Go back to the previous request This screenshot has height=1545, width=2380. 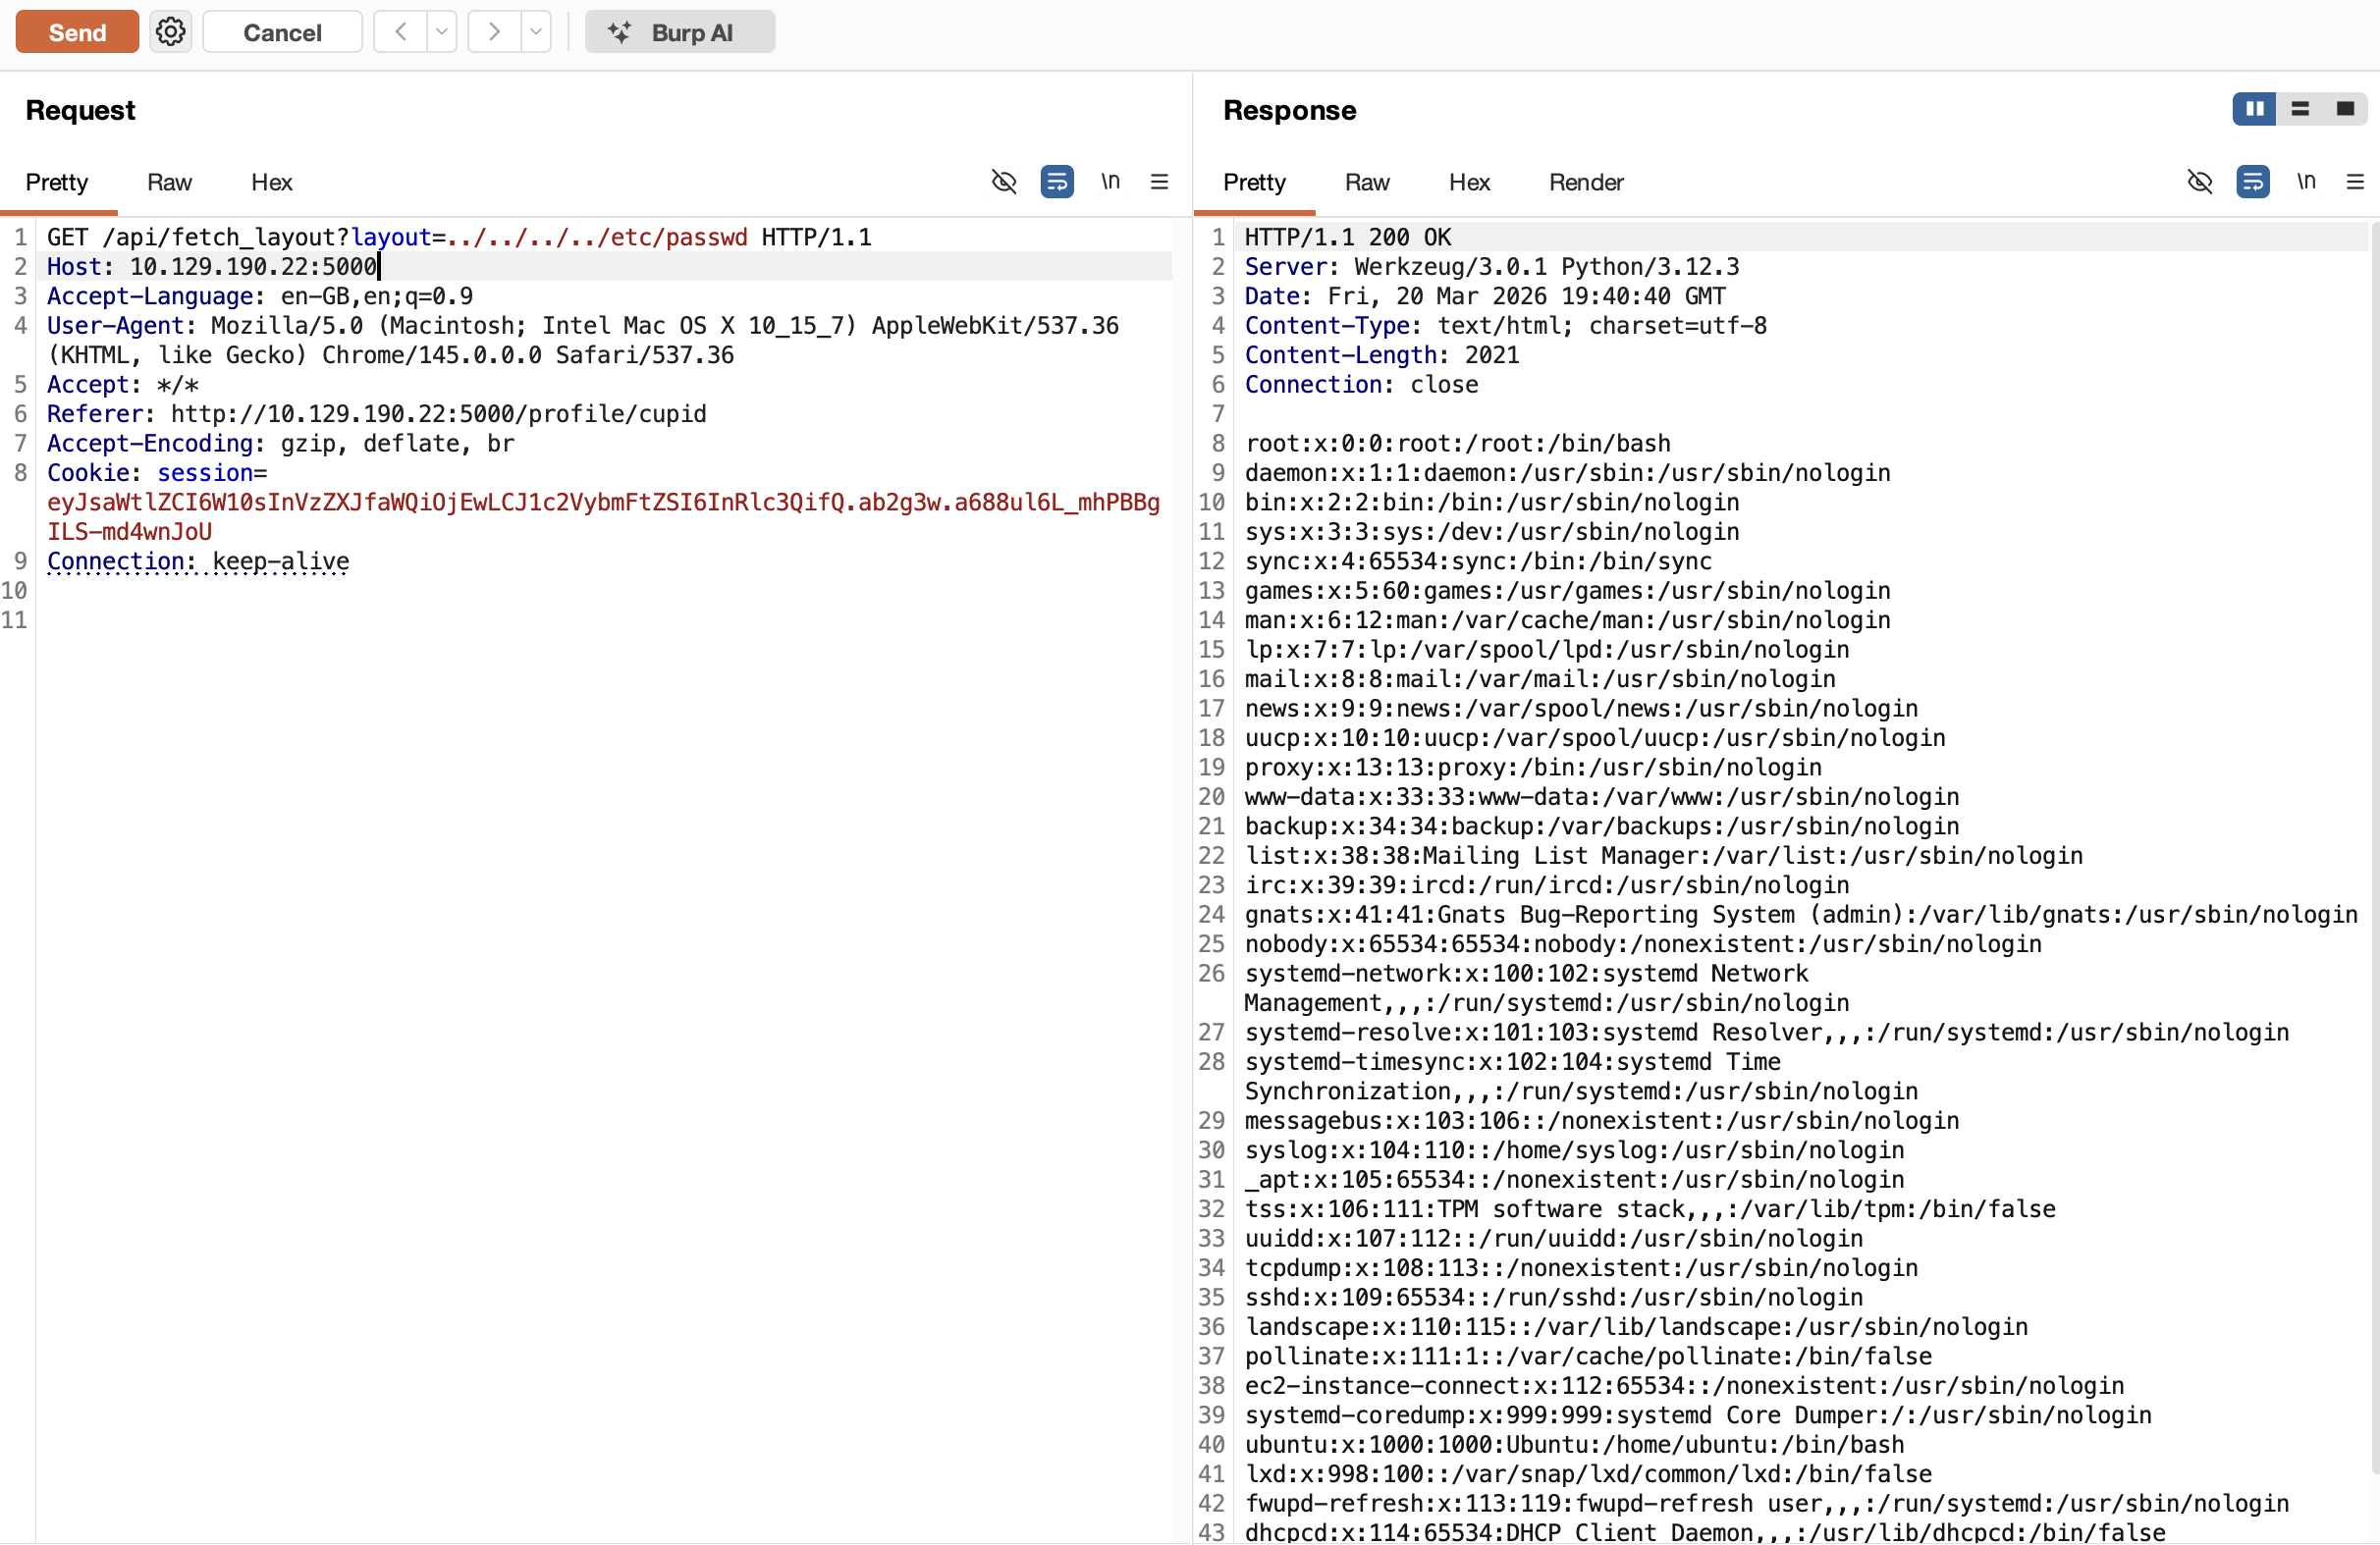pyautogui.click(x=401, y=32)
